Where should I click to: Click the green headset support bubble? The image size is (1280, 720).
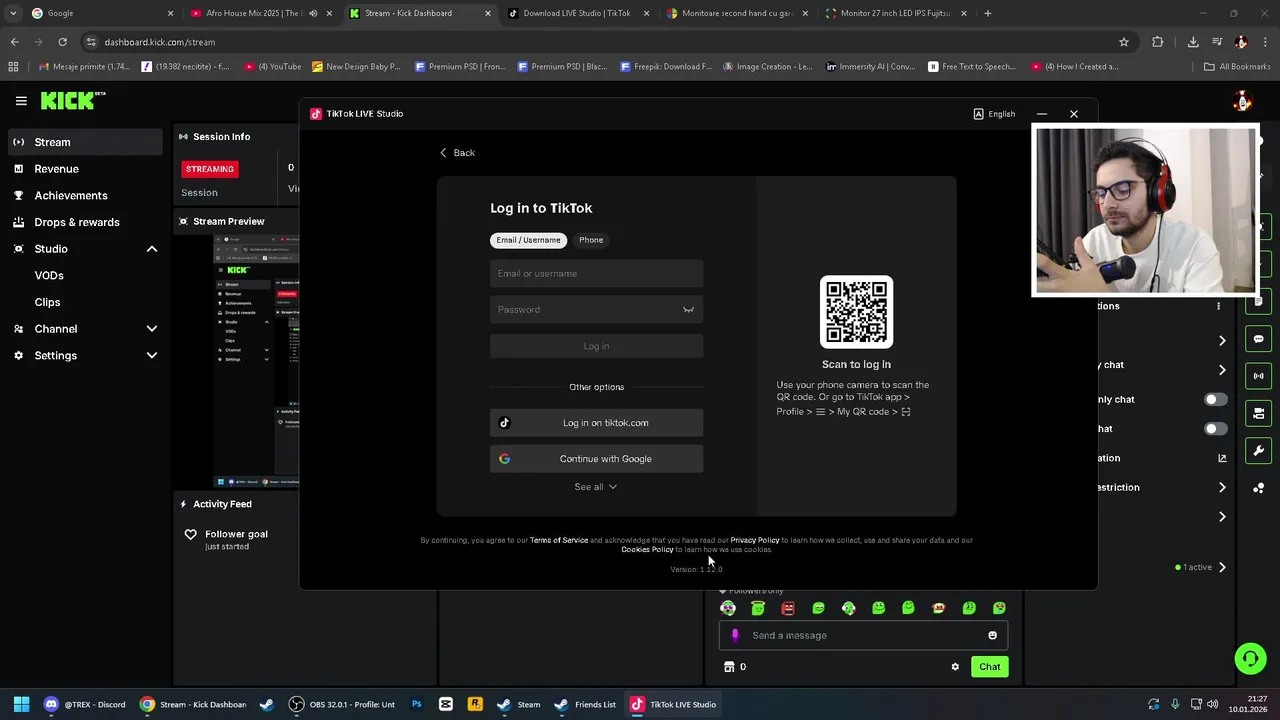click(x=1250, y=658)
